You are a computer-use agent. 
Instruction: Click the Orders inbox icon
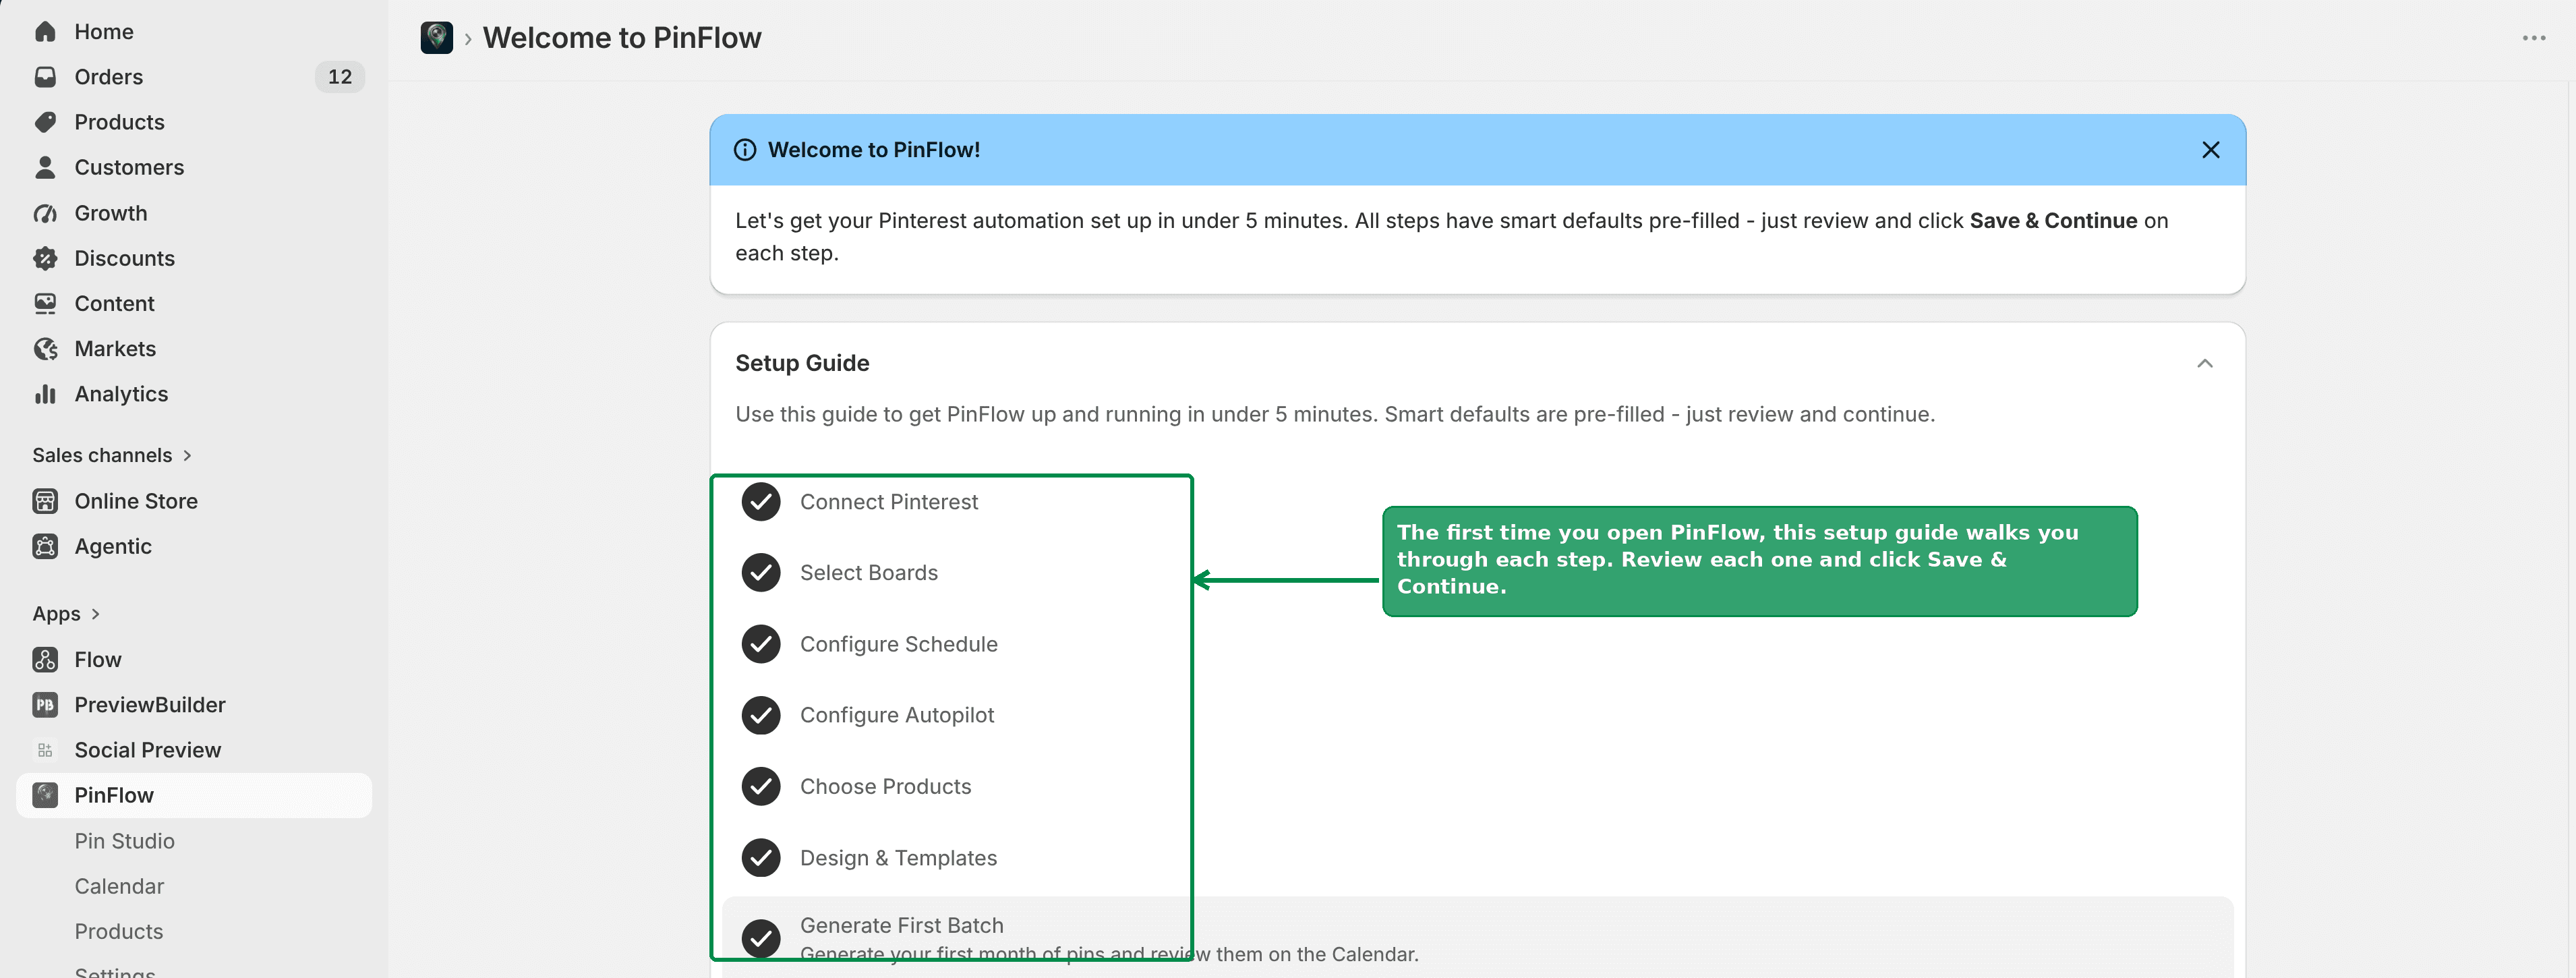45,77
